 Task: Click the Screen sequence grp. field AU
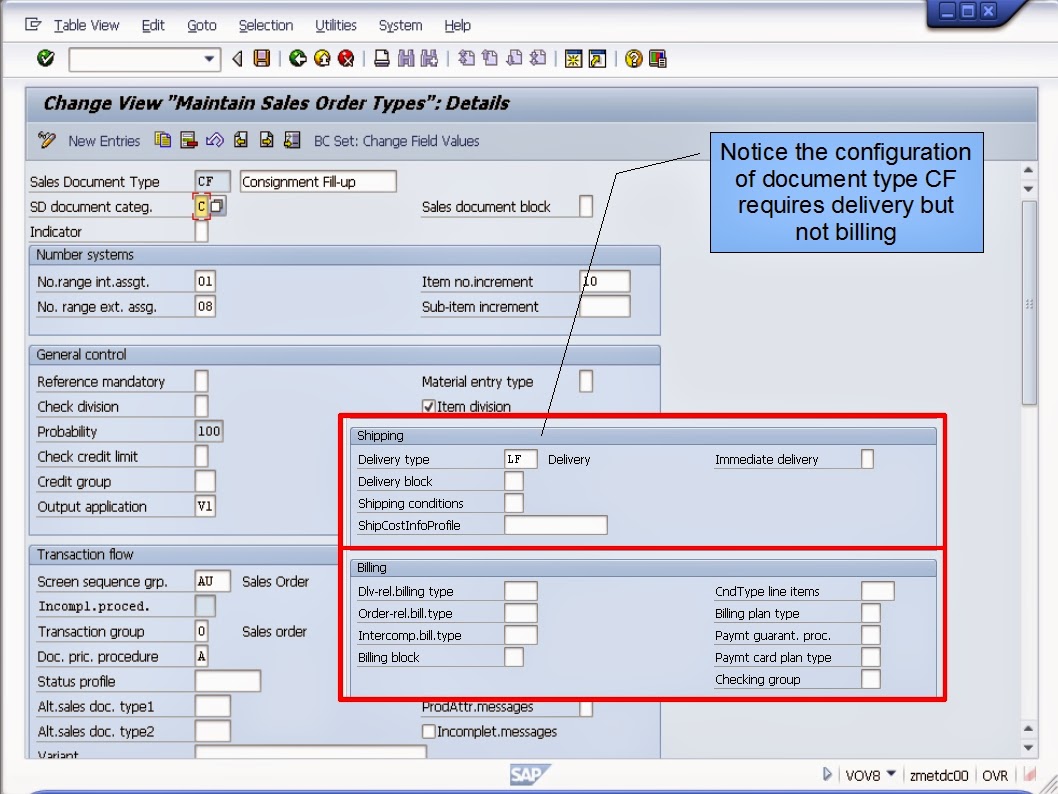click(212, 581)
